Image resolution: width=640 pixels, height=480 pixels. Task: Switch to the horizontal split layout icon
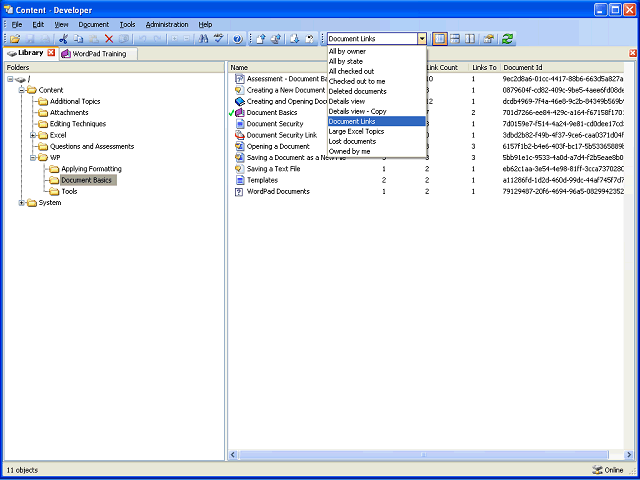coord(455,39)
